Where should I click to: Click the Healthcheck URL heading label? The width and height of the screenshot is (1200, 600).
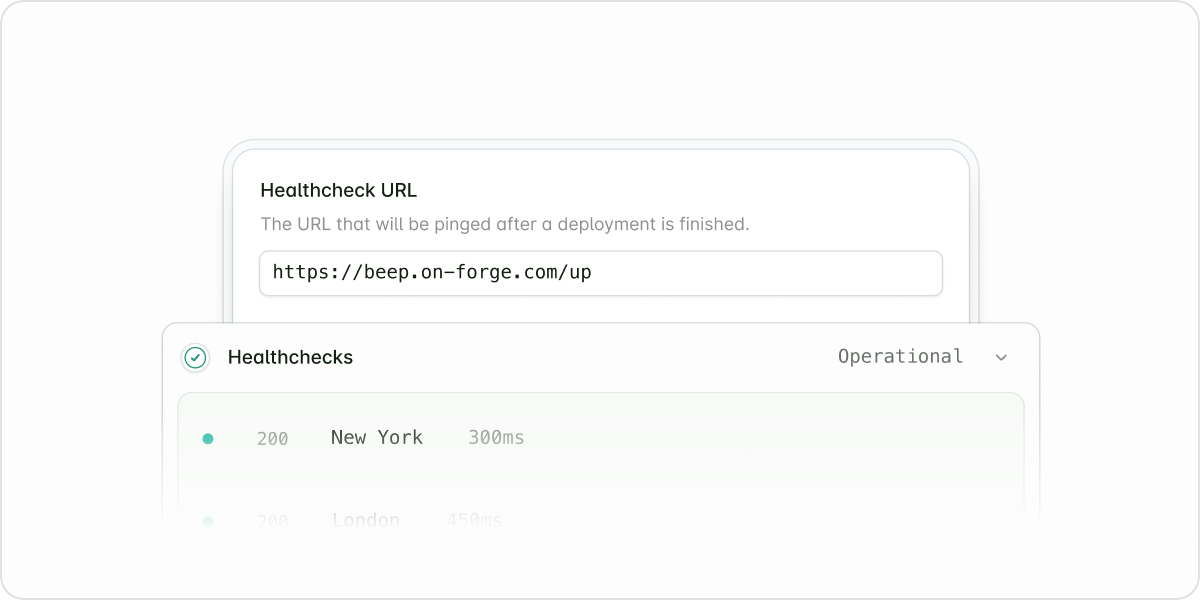pyautogui.click(x=338, y=190)
